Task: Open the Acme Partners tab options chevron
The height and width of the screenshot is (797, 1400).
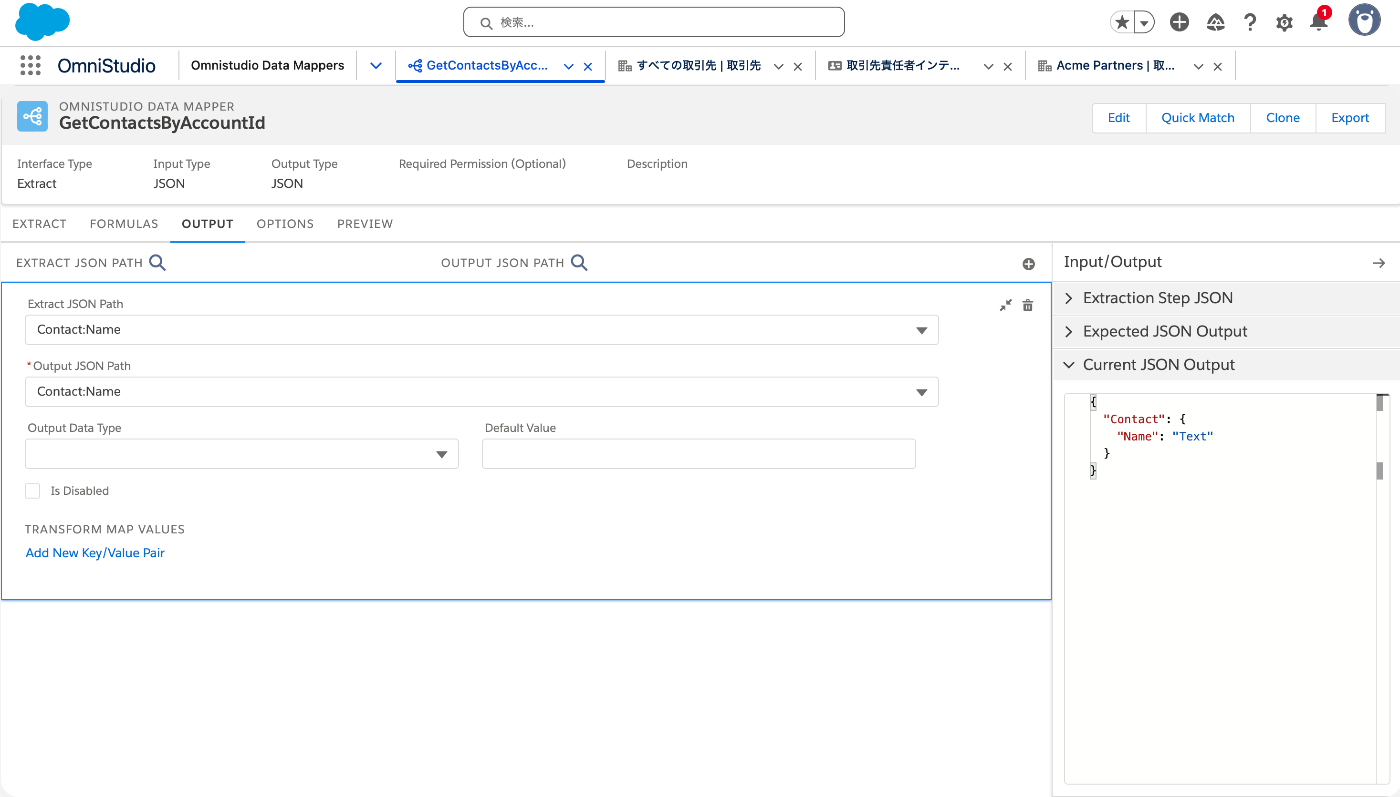Action: coord(1199,66)
